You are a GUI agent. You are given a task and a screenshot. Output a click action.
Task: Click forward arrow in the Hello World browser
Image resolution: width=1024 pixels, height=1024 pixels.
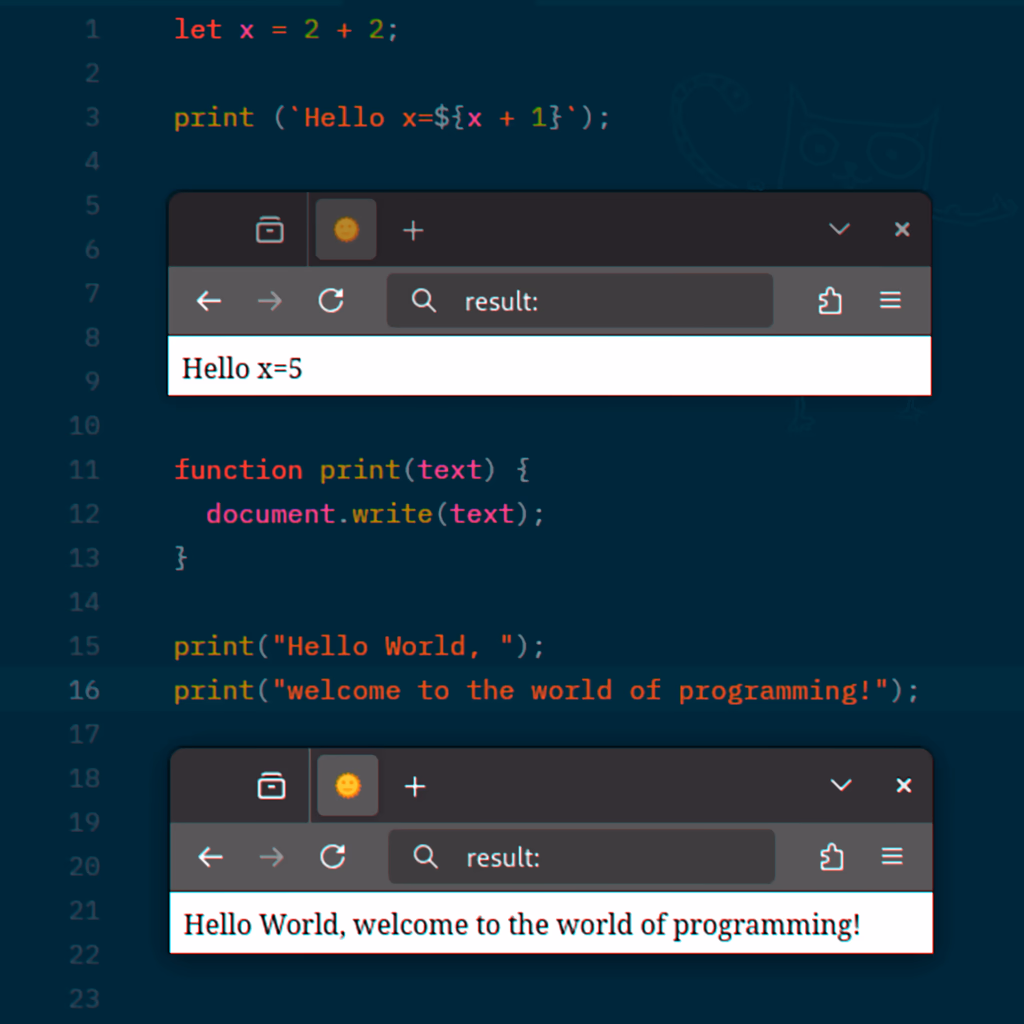271,857
